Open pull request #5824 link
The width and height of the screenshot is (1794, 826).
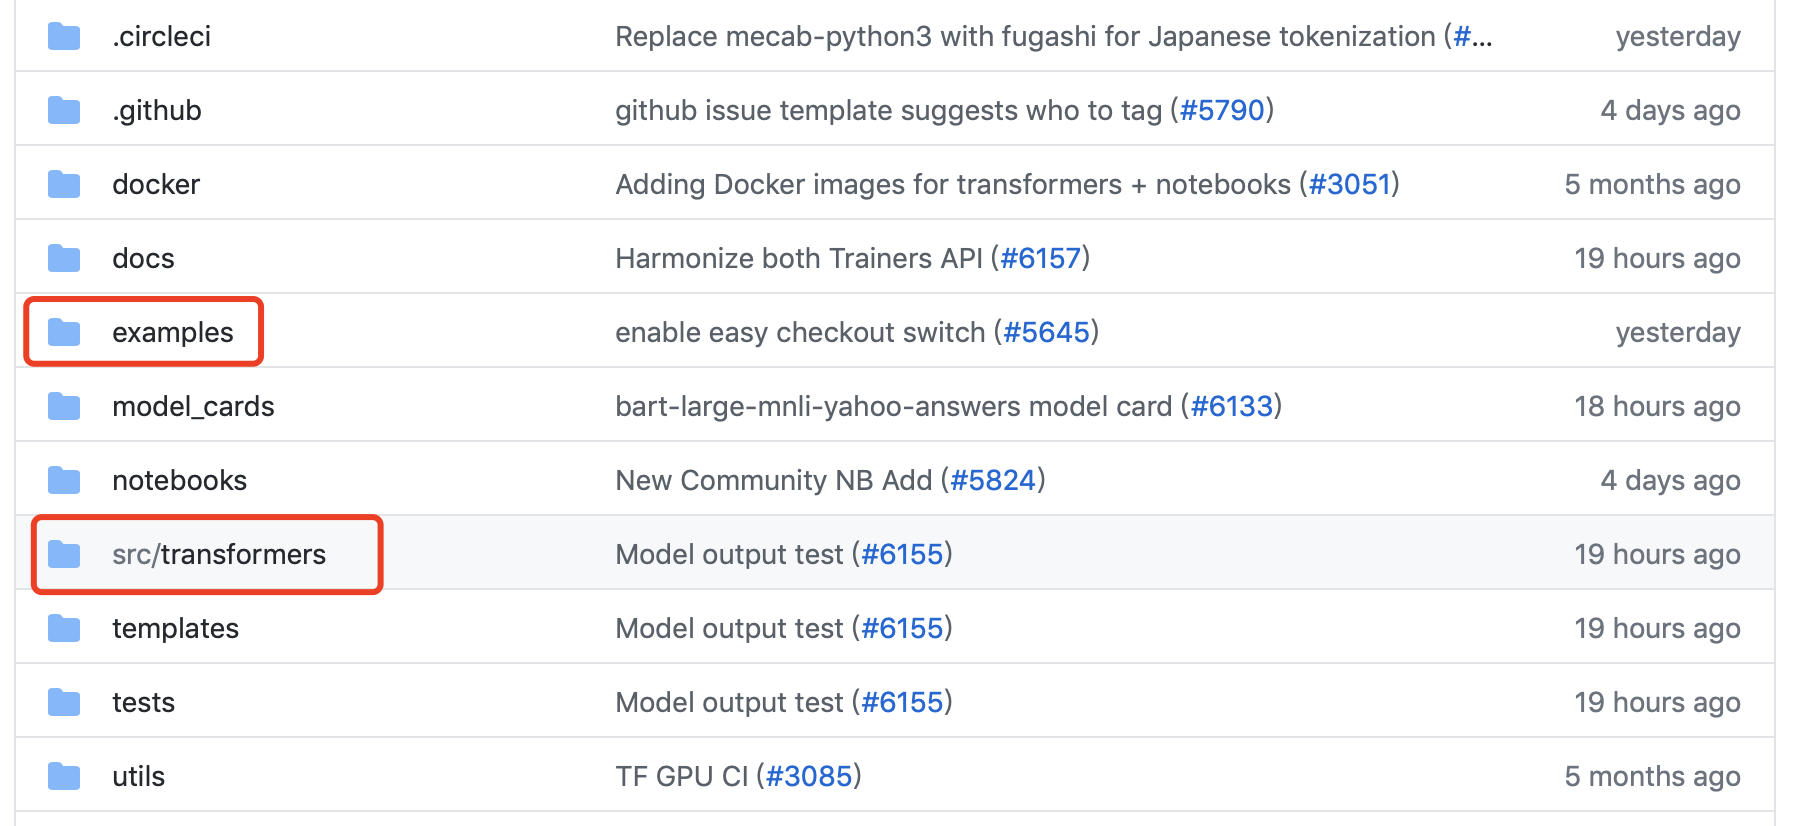coord(993,481)
